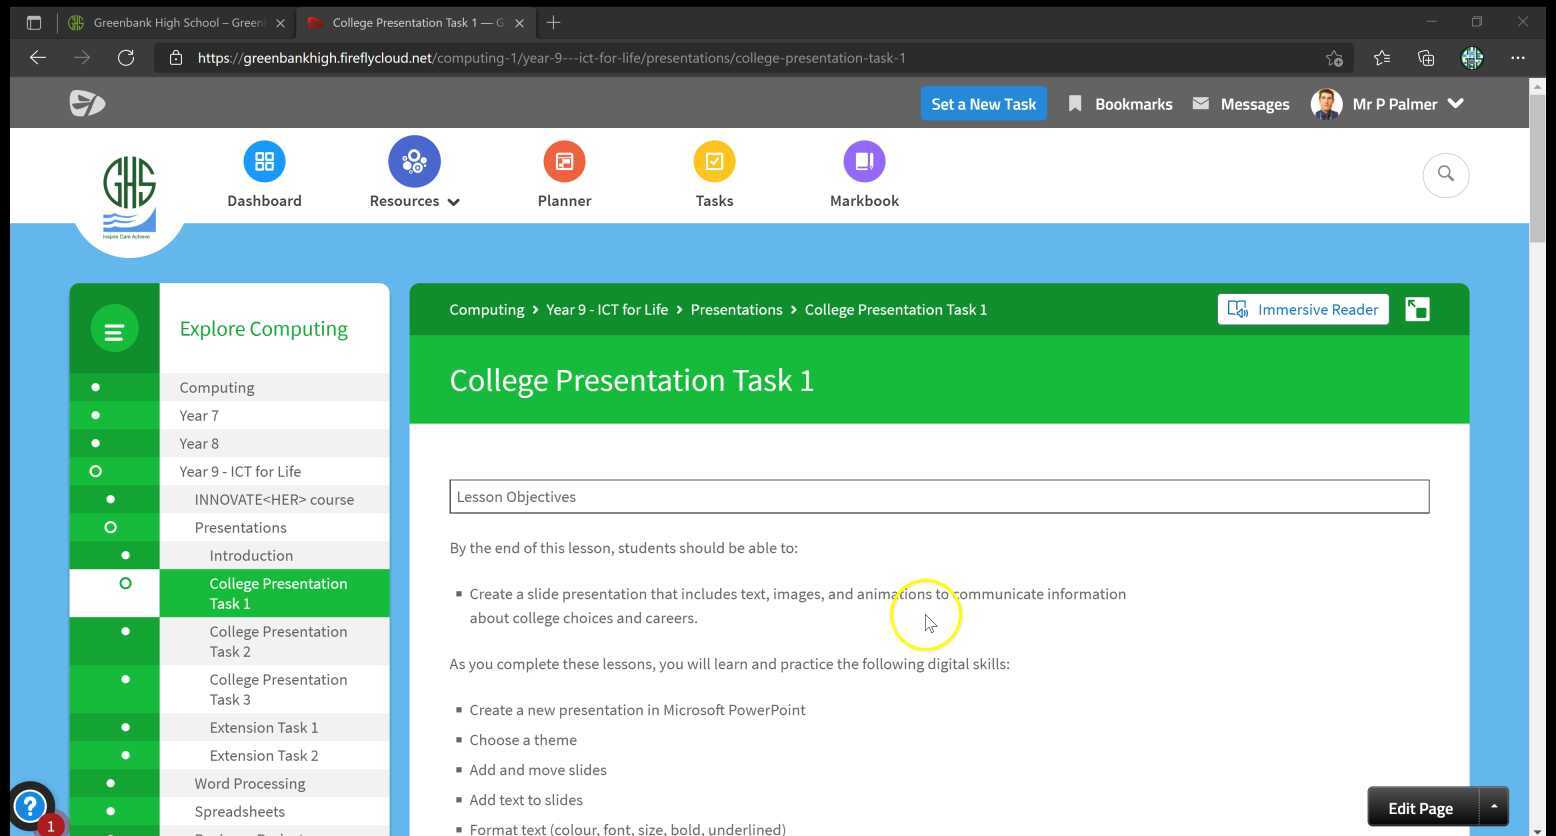Open the Markbook icon

(864, 161)
